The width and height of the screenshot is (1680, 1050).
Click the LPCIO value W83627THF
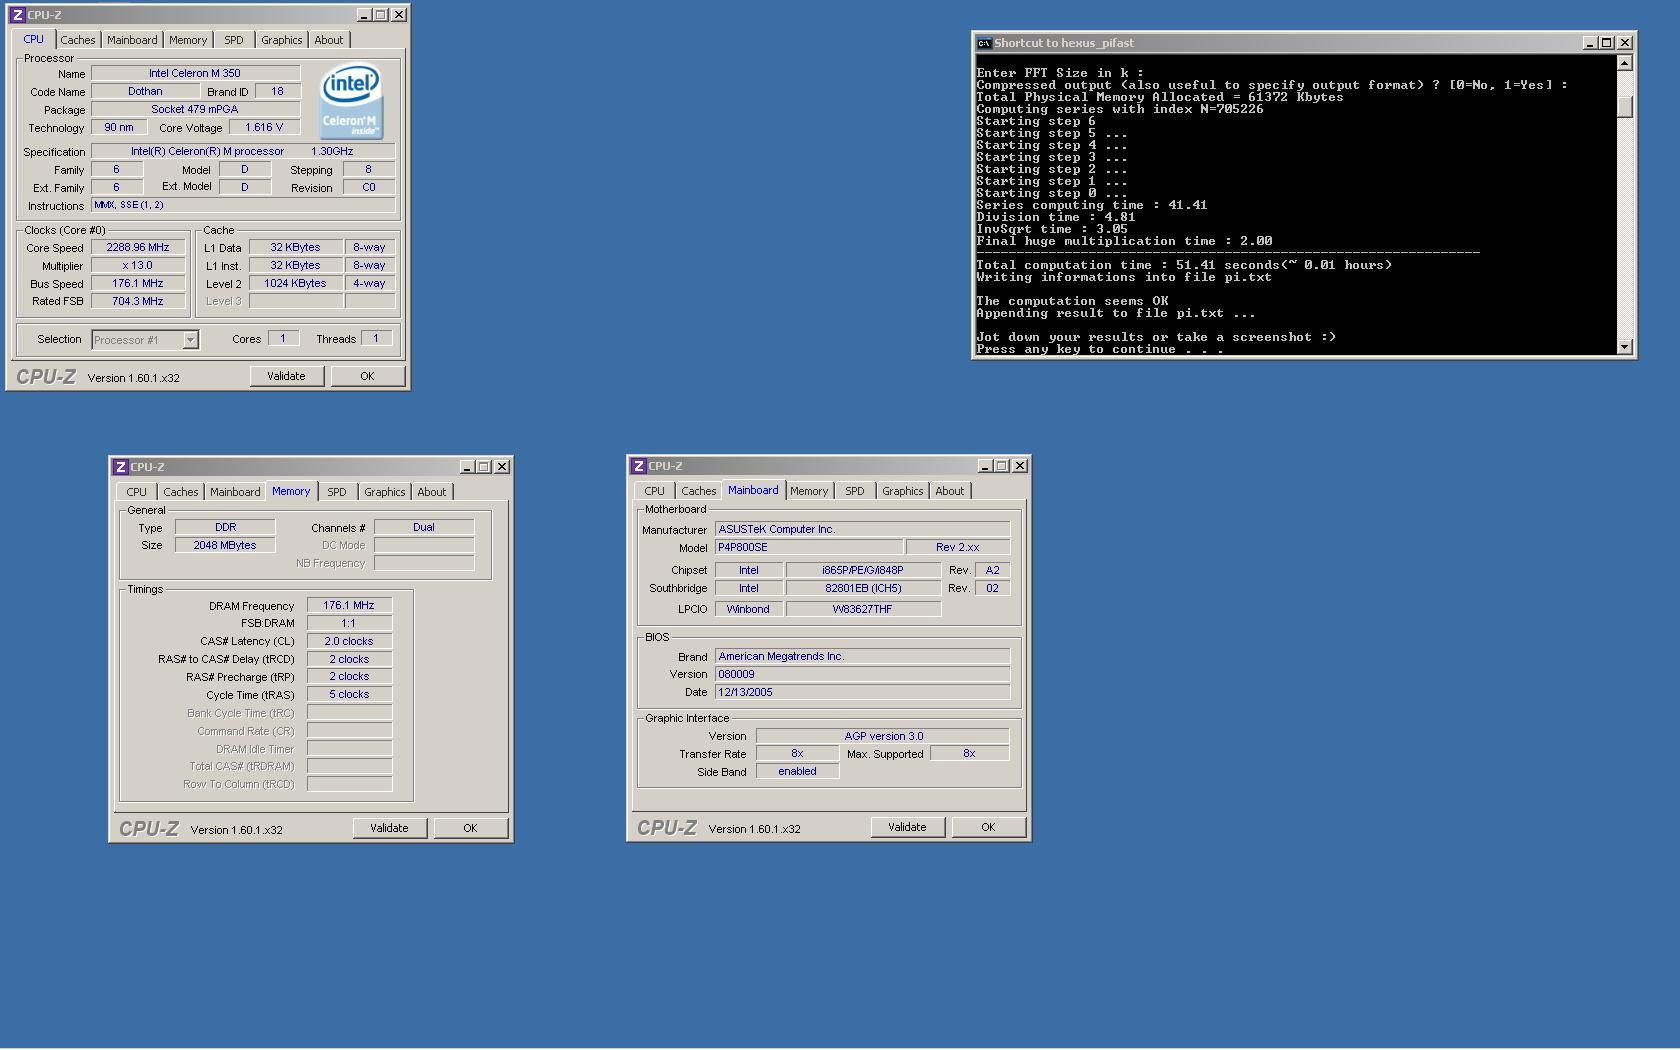click(x=863, y=609)
